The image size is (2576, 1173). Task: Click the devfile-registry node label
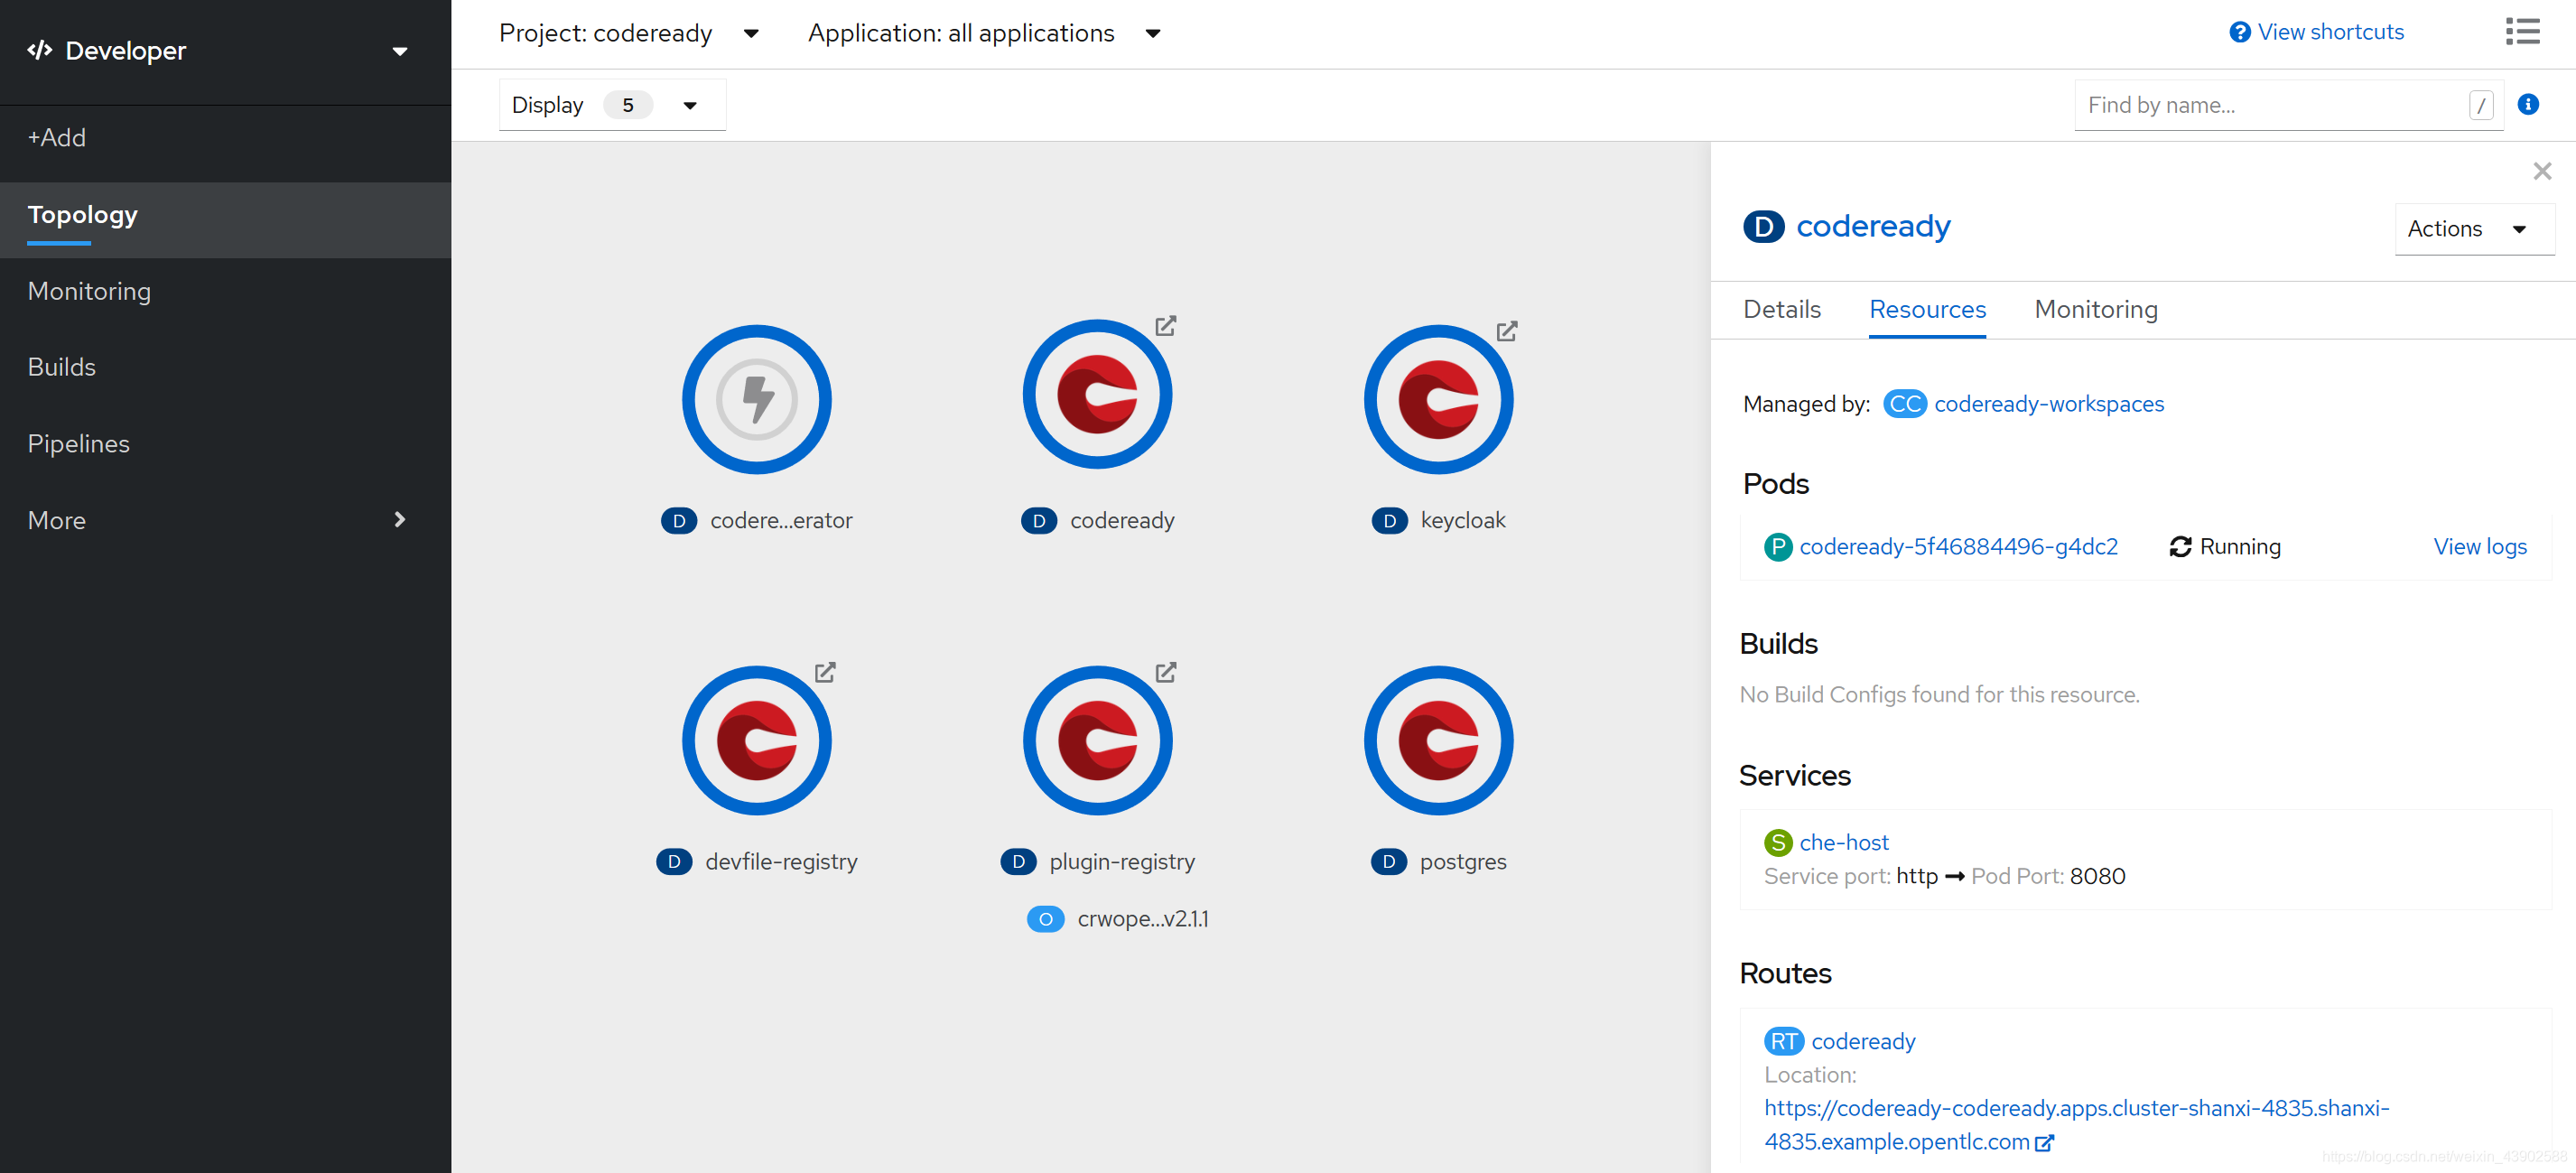point(781,862)
